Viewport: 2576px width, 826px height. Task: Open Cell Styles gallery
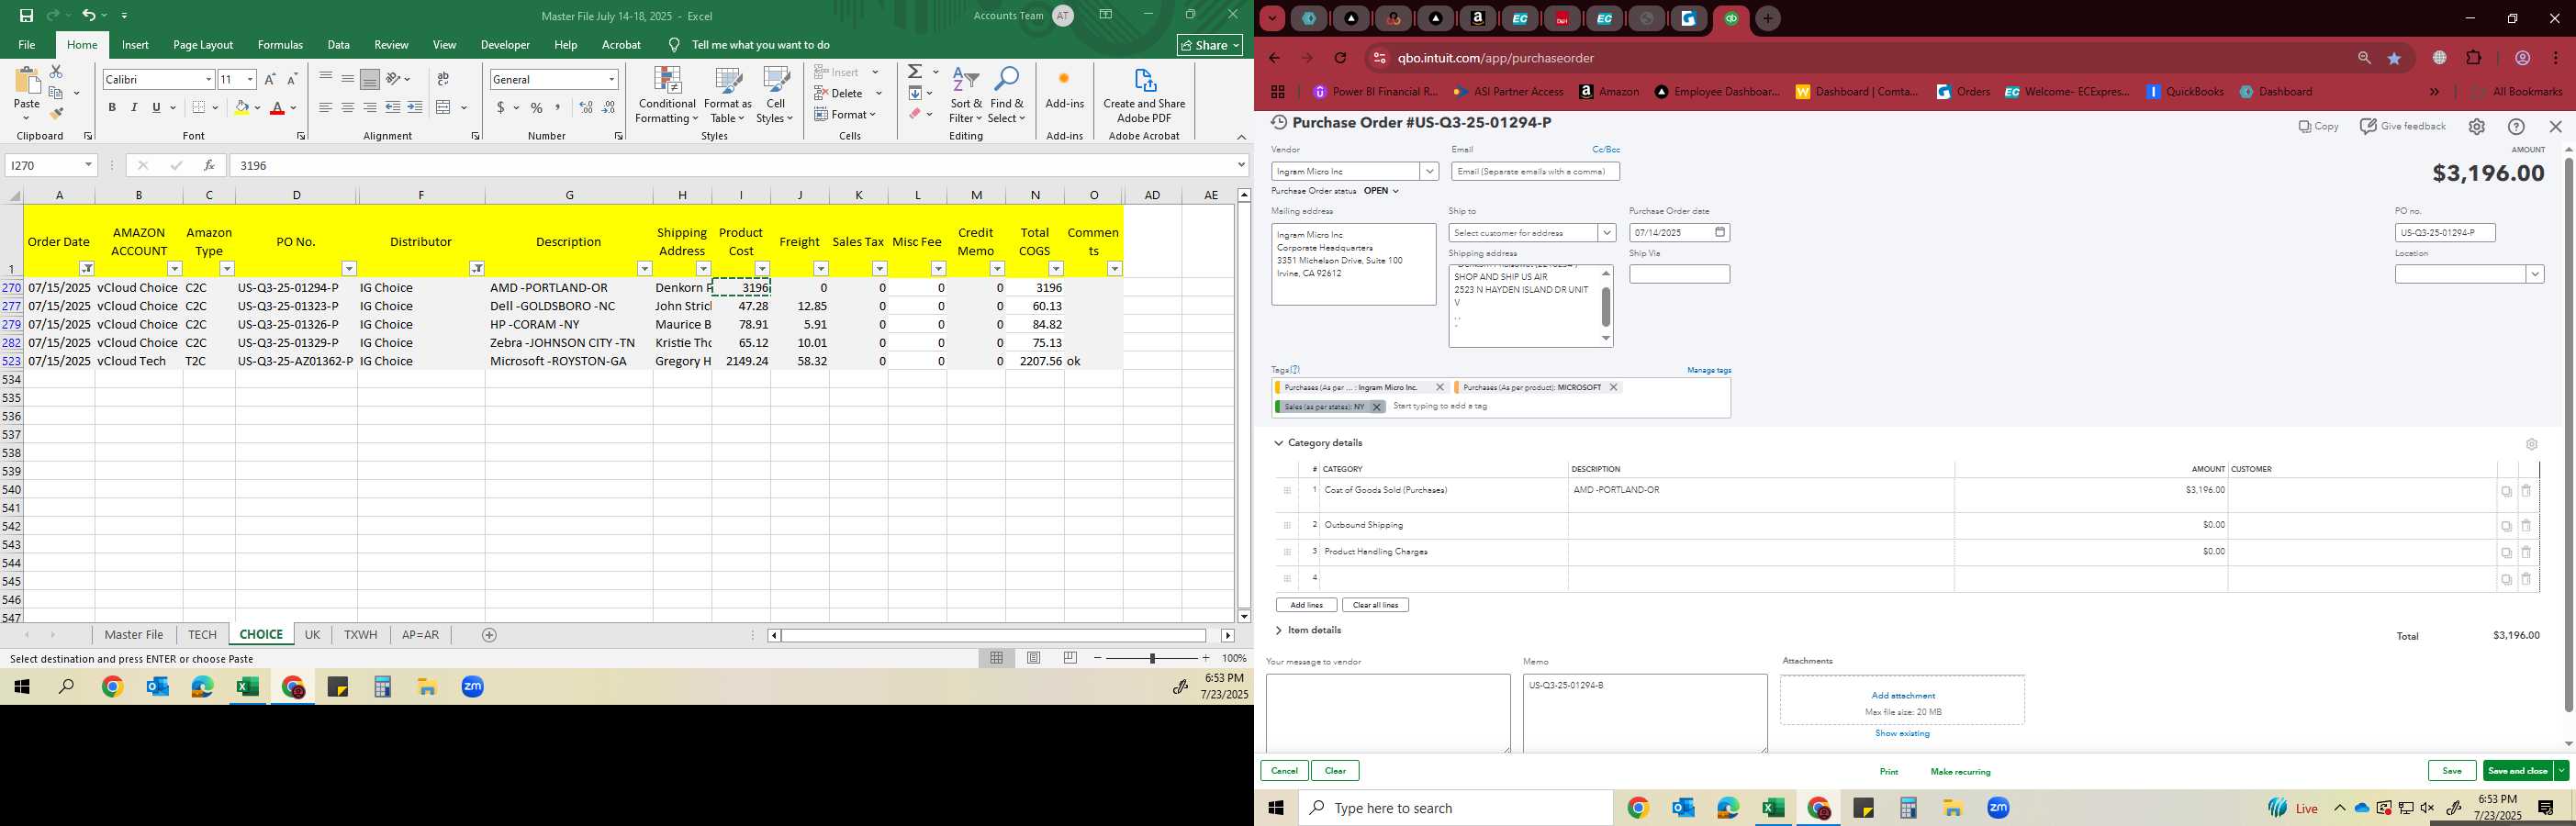pyautogui.click(x=775, y=96)
